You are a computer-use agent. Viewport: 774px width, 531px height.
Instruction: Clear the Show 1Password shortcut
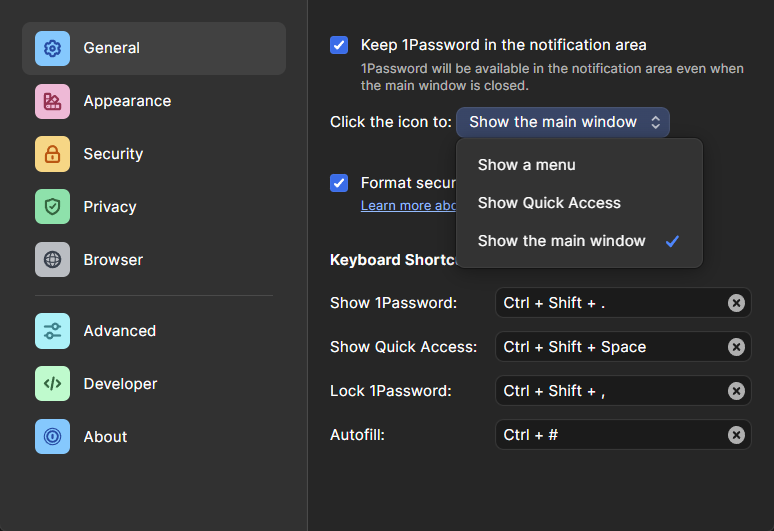[736, 303]
